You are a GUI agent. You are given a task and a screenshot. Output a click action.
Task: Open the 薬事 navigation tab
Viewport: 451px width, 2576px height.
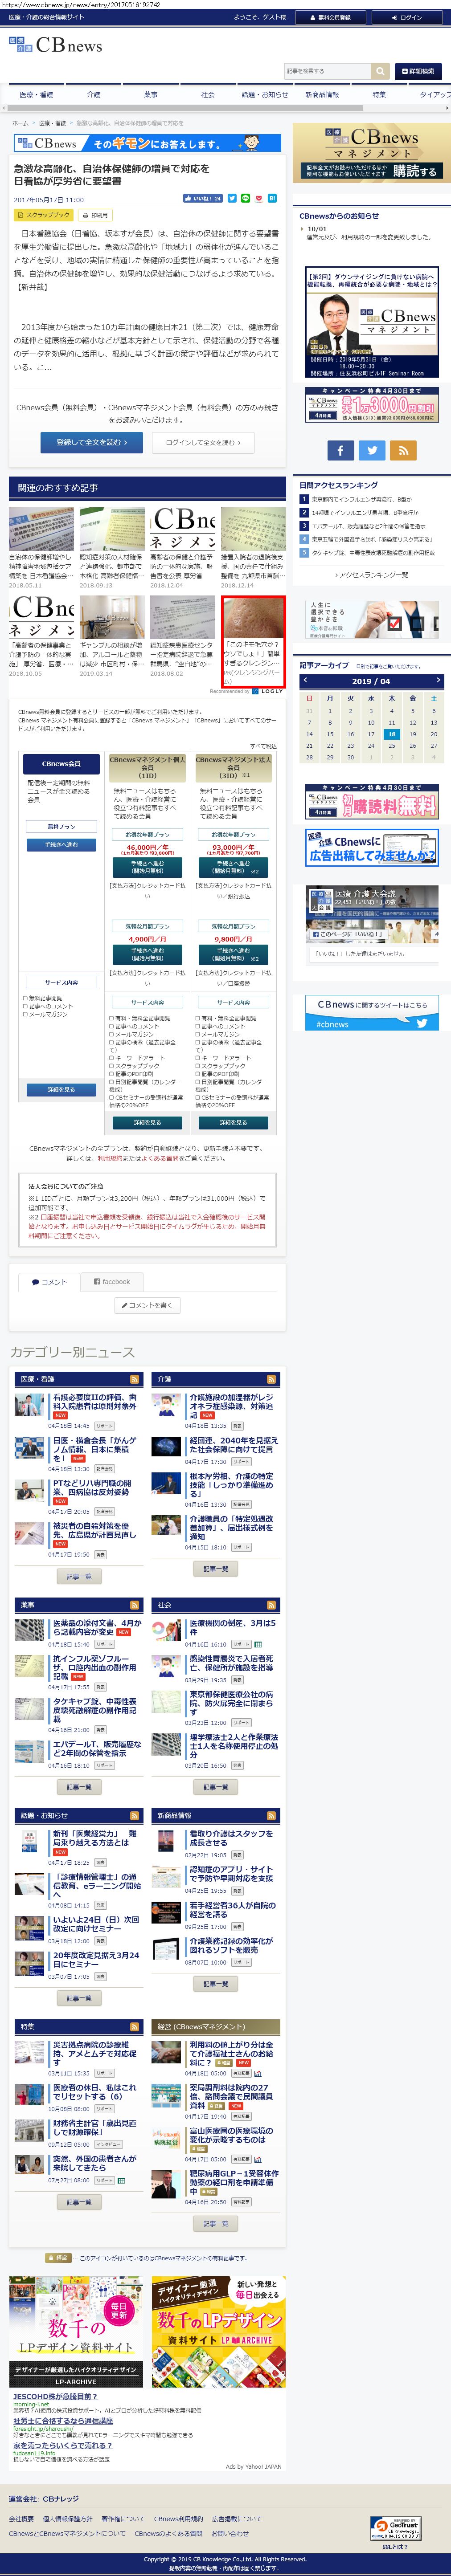tap(150, 95)
